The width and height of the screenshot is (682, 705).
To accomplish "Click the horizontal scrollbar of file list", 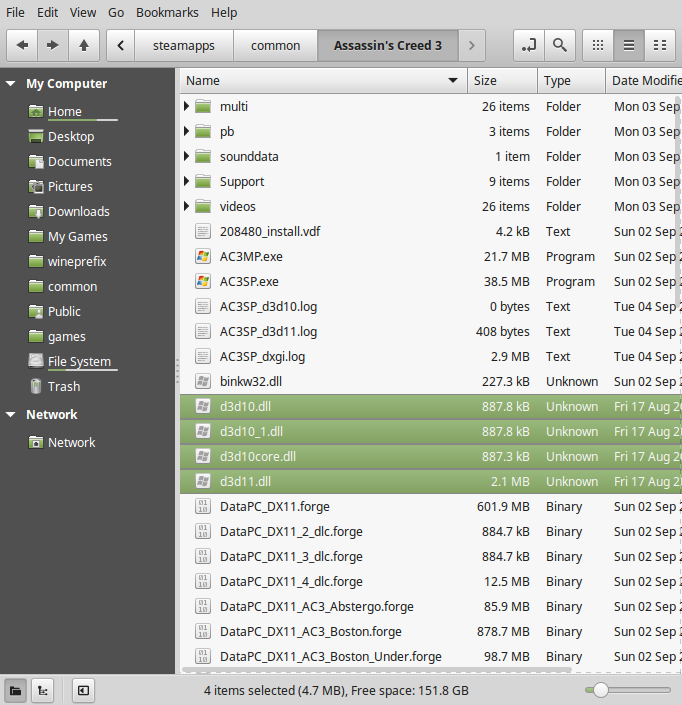I will coord(376,669).
